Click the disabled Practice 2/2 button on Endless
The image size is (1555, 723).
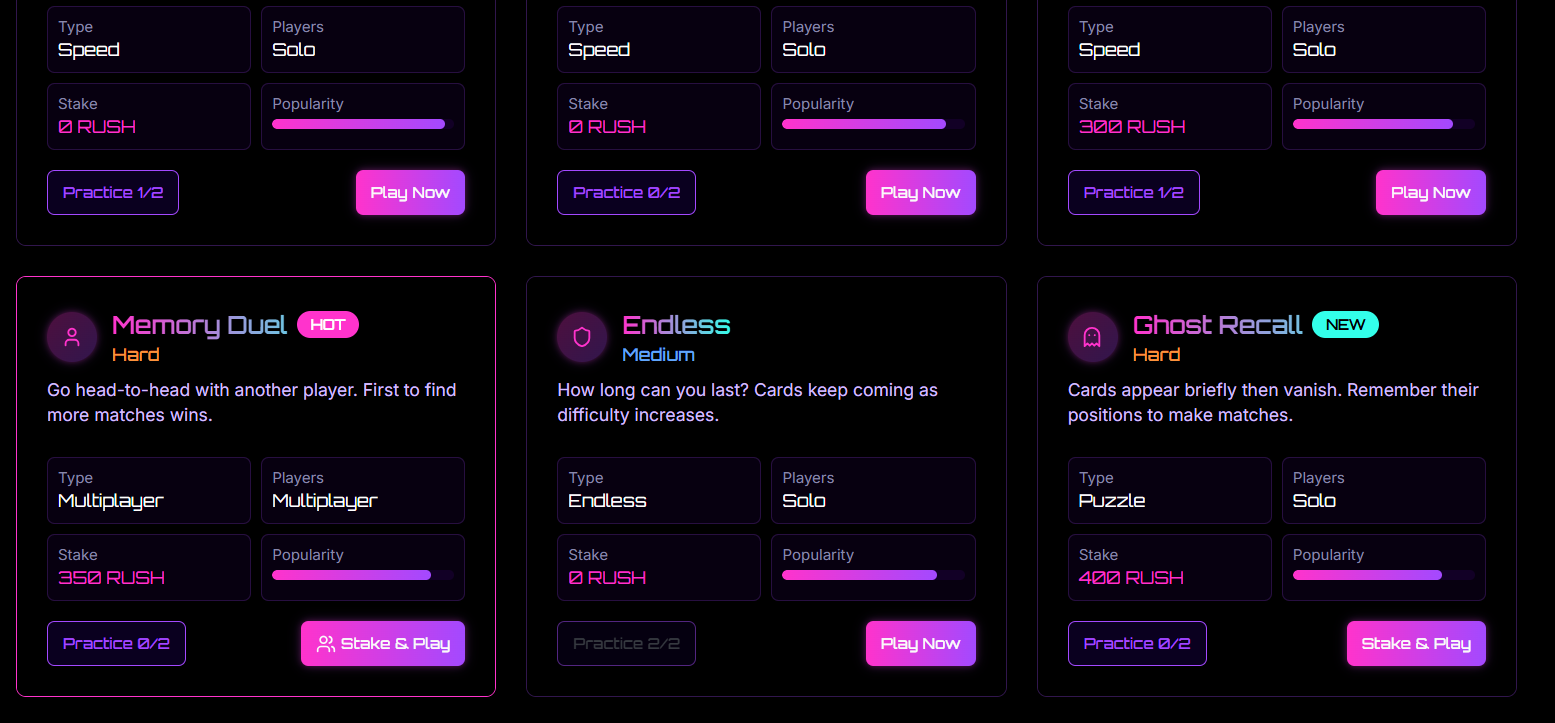[626, 644]
